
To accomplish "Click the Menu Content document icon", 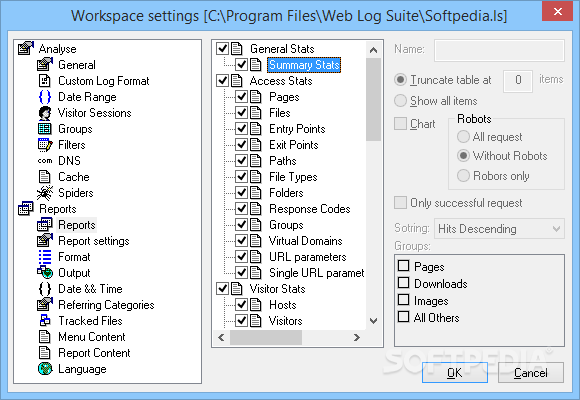I will coord(45,337).
